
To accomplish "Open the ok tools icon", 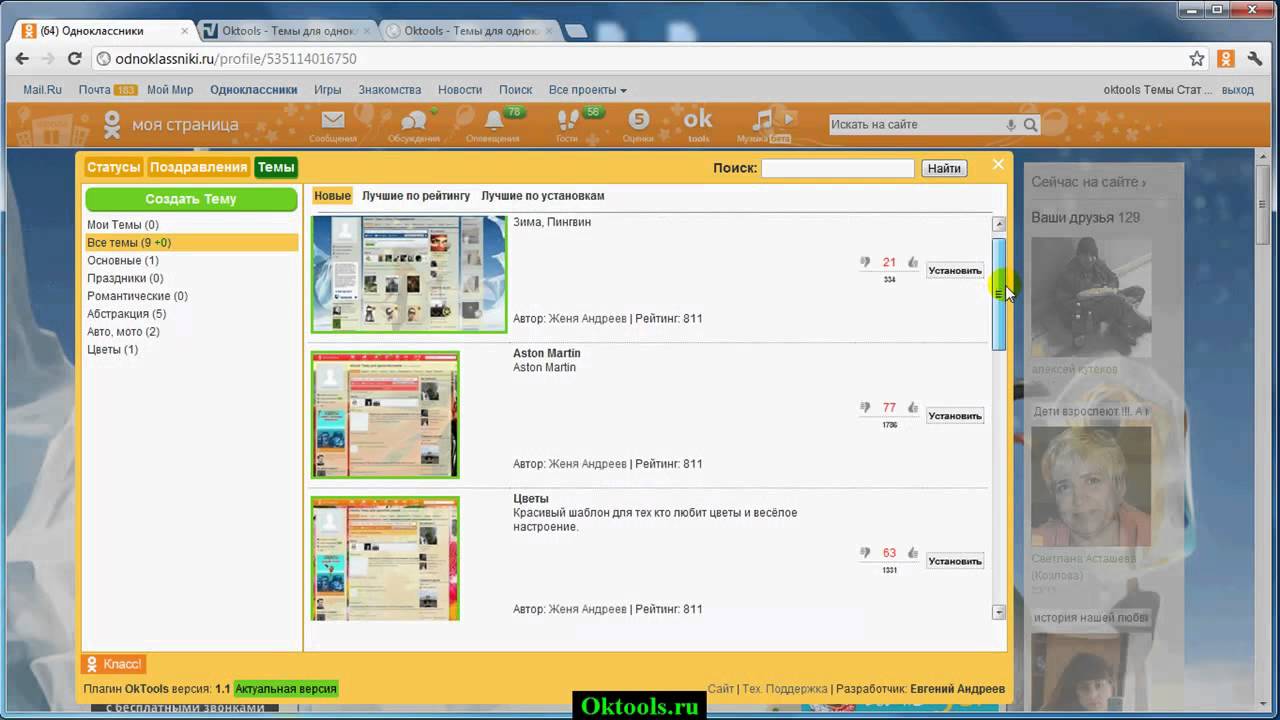I will pos(698,122).
